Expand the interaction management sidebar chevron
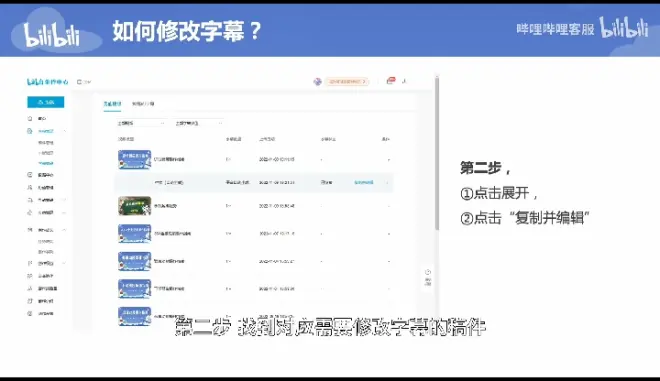This screenshot has height=381, width=660. [64, 200]
